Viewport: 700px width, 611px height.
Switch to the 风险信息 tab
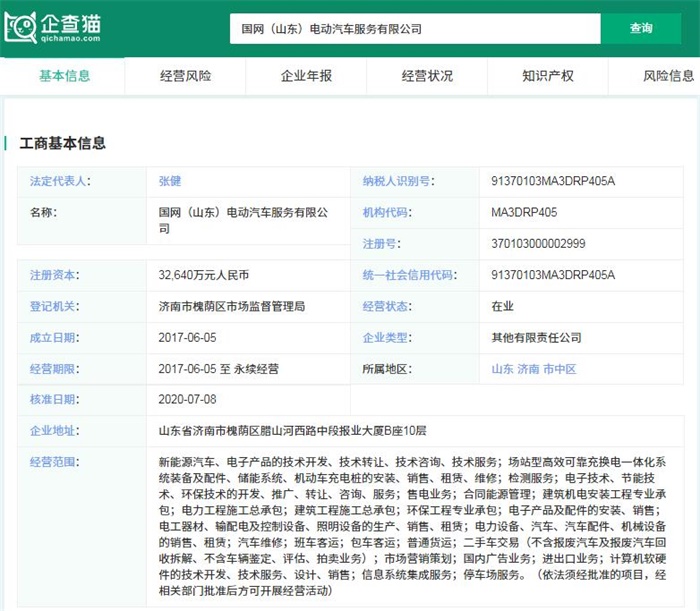[668, 76]
